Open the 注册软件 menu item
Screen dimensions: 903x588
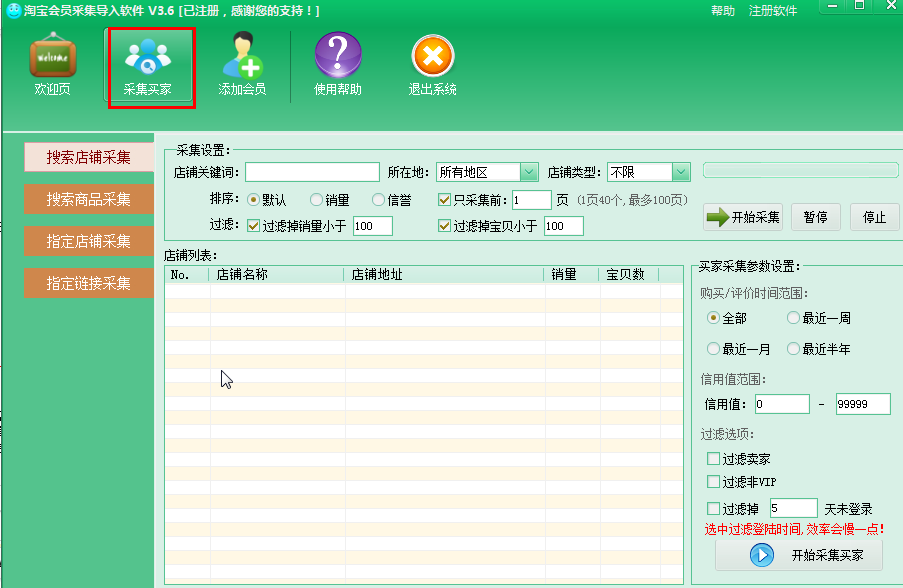[773, 10]
